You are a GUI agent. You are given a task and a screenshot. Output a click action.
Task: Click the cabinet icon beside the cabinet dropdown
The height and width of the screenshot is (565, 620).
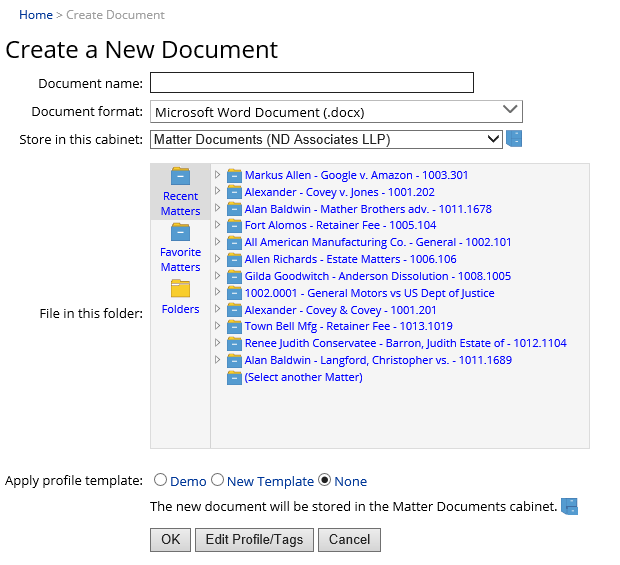pos(514,139)
